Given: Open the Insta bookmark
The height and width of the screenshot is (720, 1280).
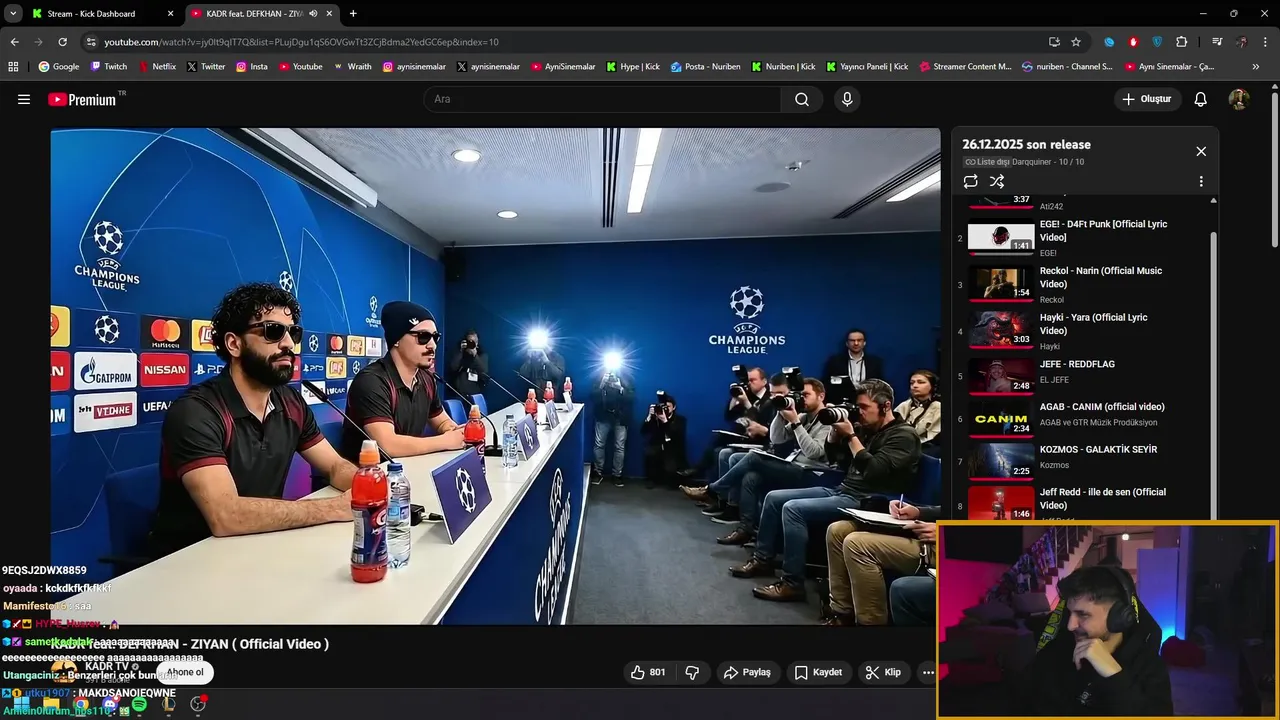Looking at the screenshot, I should [251, 67].
